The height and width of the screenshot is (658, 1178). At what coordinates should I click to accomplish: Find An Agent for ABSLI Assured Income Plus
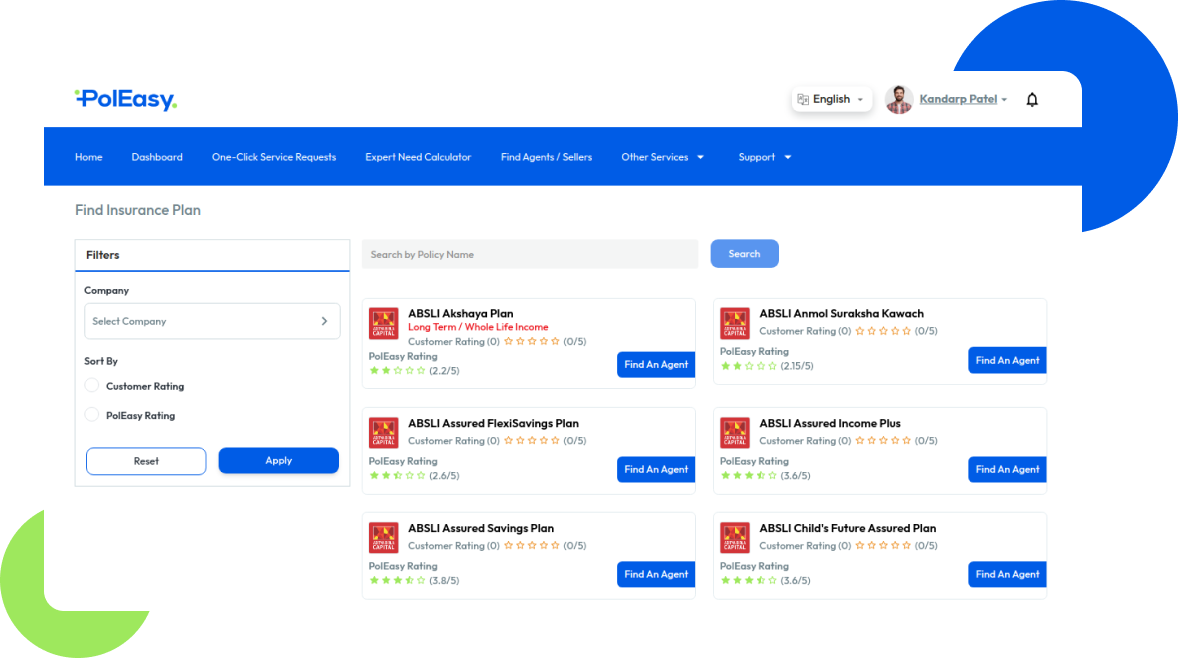pos(1007,469)
